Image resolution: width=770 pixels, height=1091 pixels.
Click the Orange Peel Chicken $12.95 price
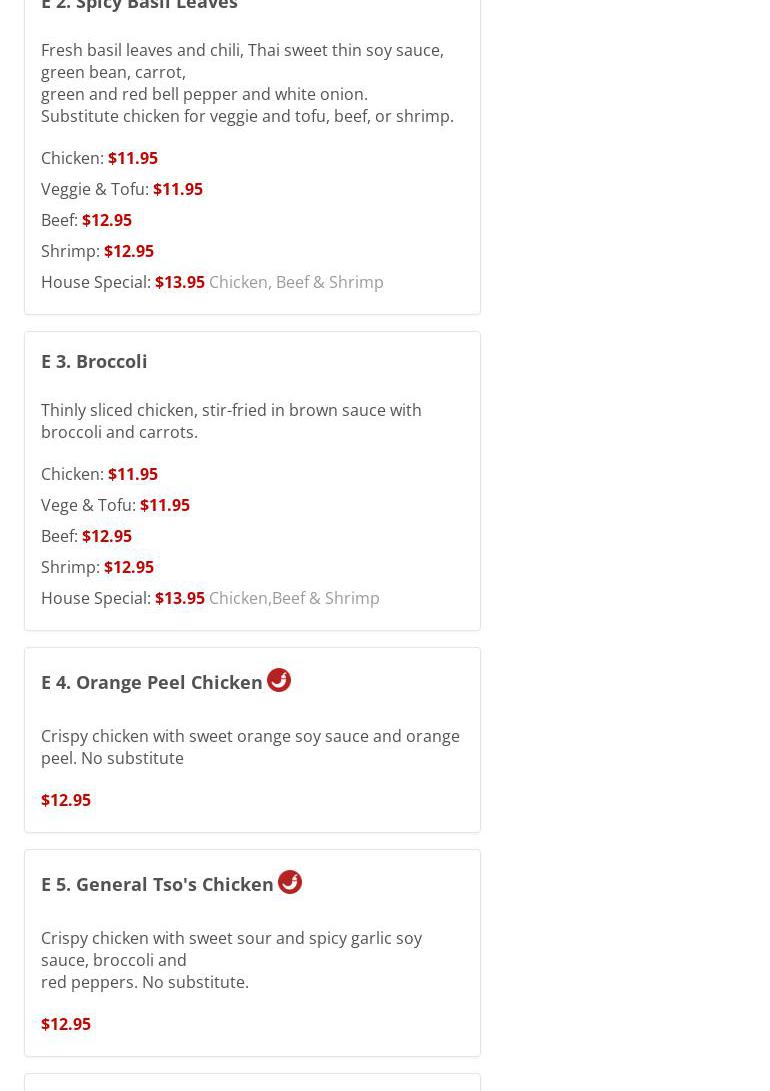pos(66,800)
